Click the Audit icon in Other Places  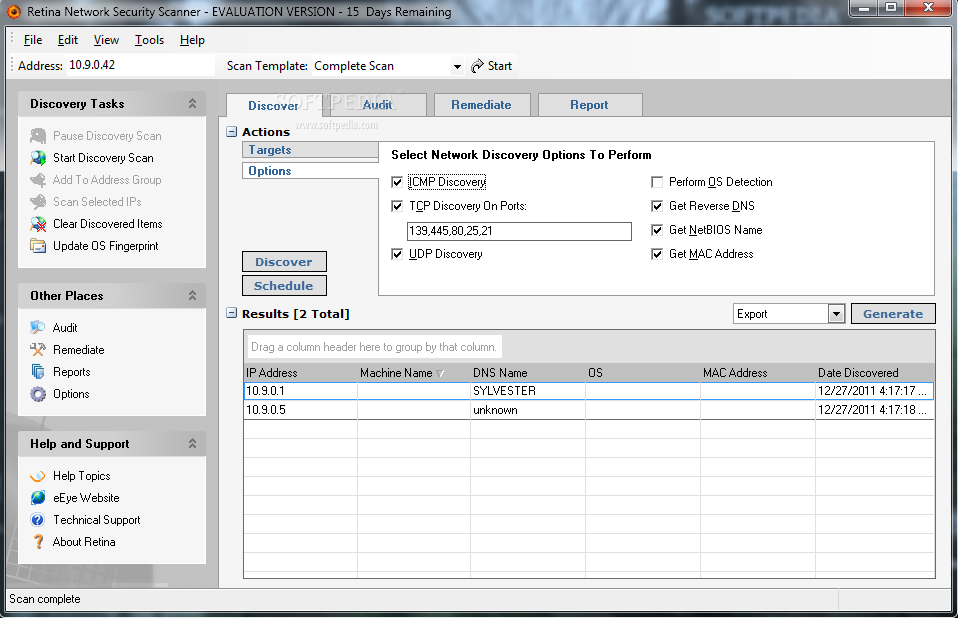38,327
